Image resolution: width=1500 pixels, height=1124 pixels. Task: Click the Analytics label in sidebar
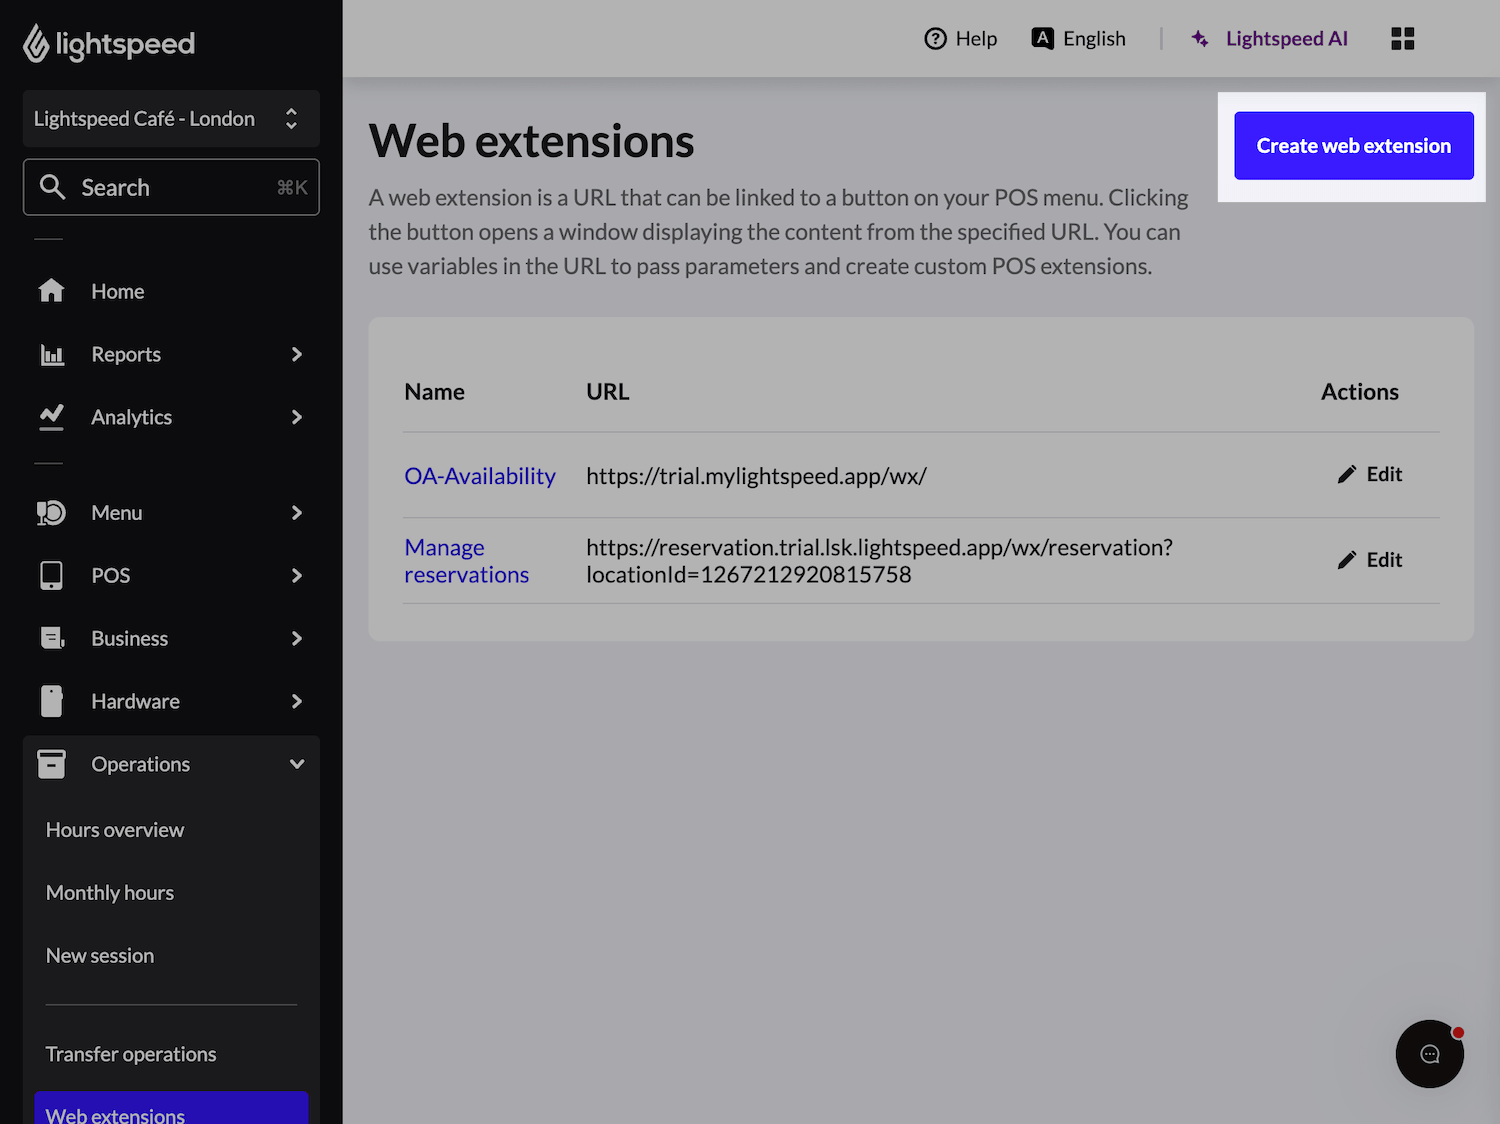[131, 417]
